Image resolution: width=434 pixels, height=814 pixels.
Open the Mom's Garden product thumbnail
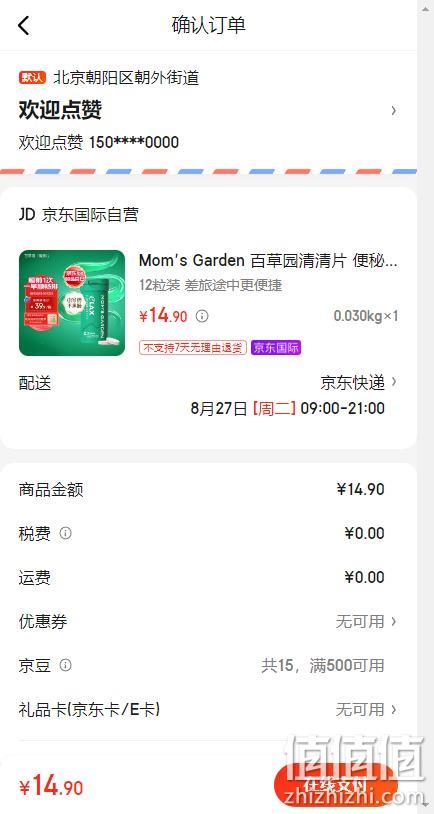pyautogui.click(x=72, y=303)
